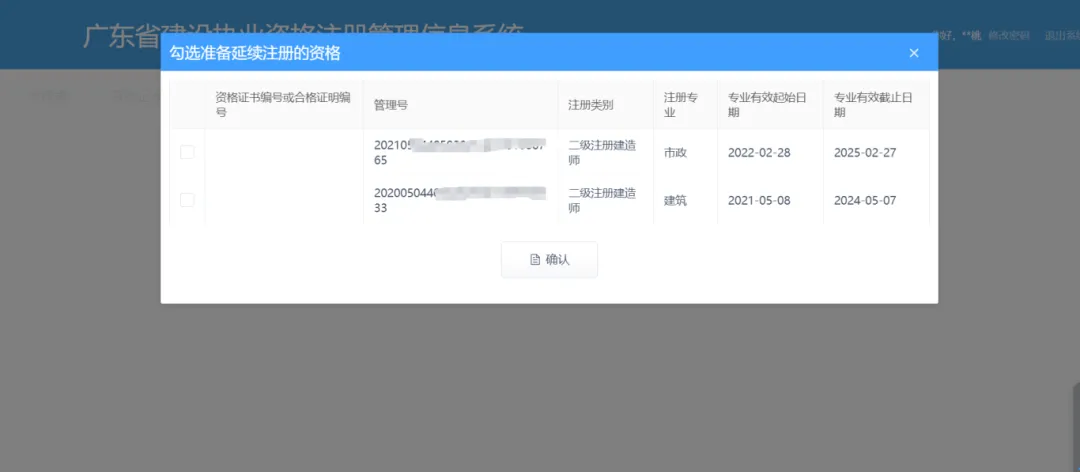The height and width of the screenshot is (472, 1080).
Task: Click the 2021-05-08 start date cell
Action: tap(759, 201)
